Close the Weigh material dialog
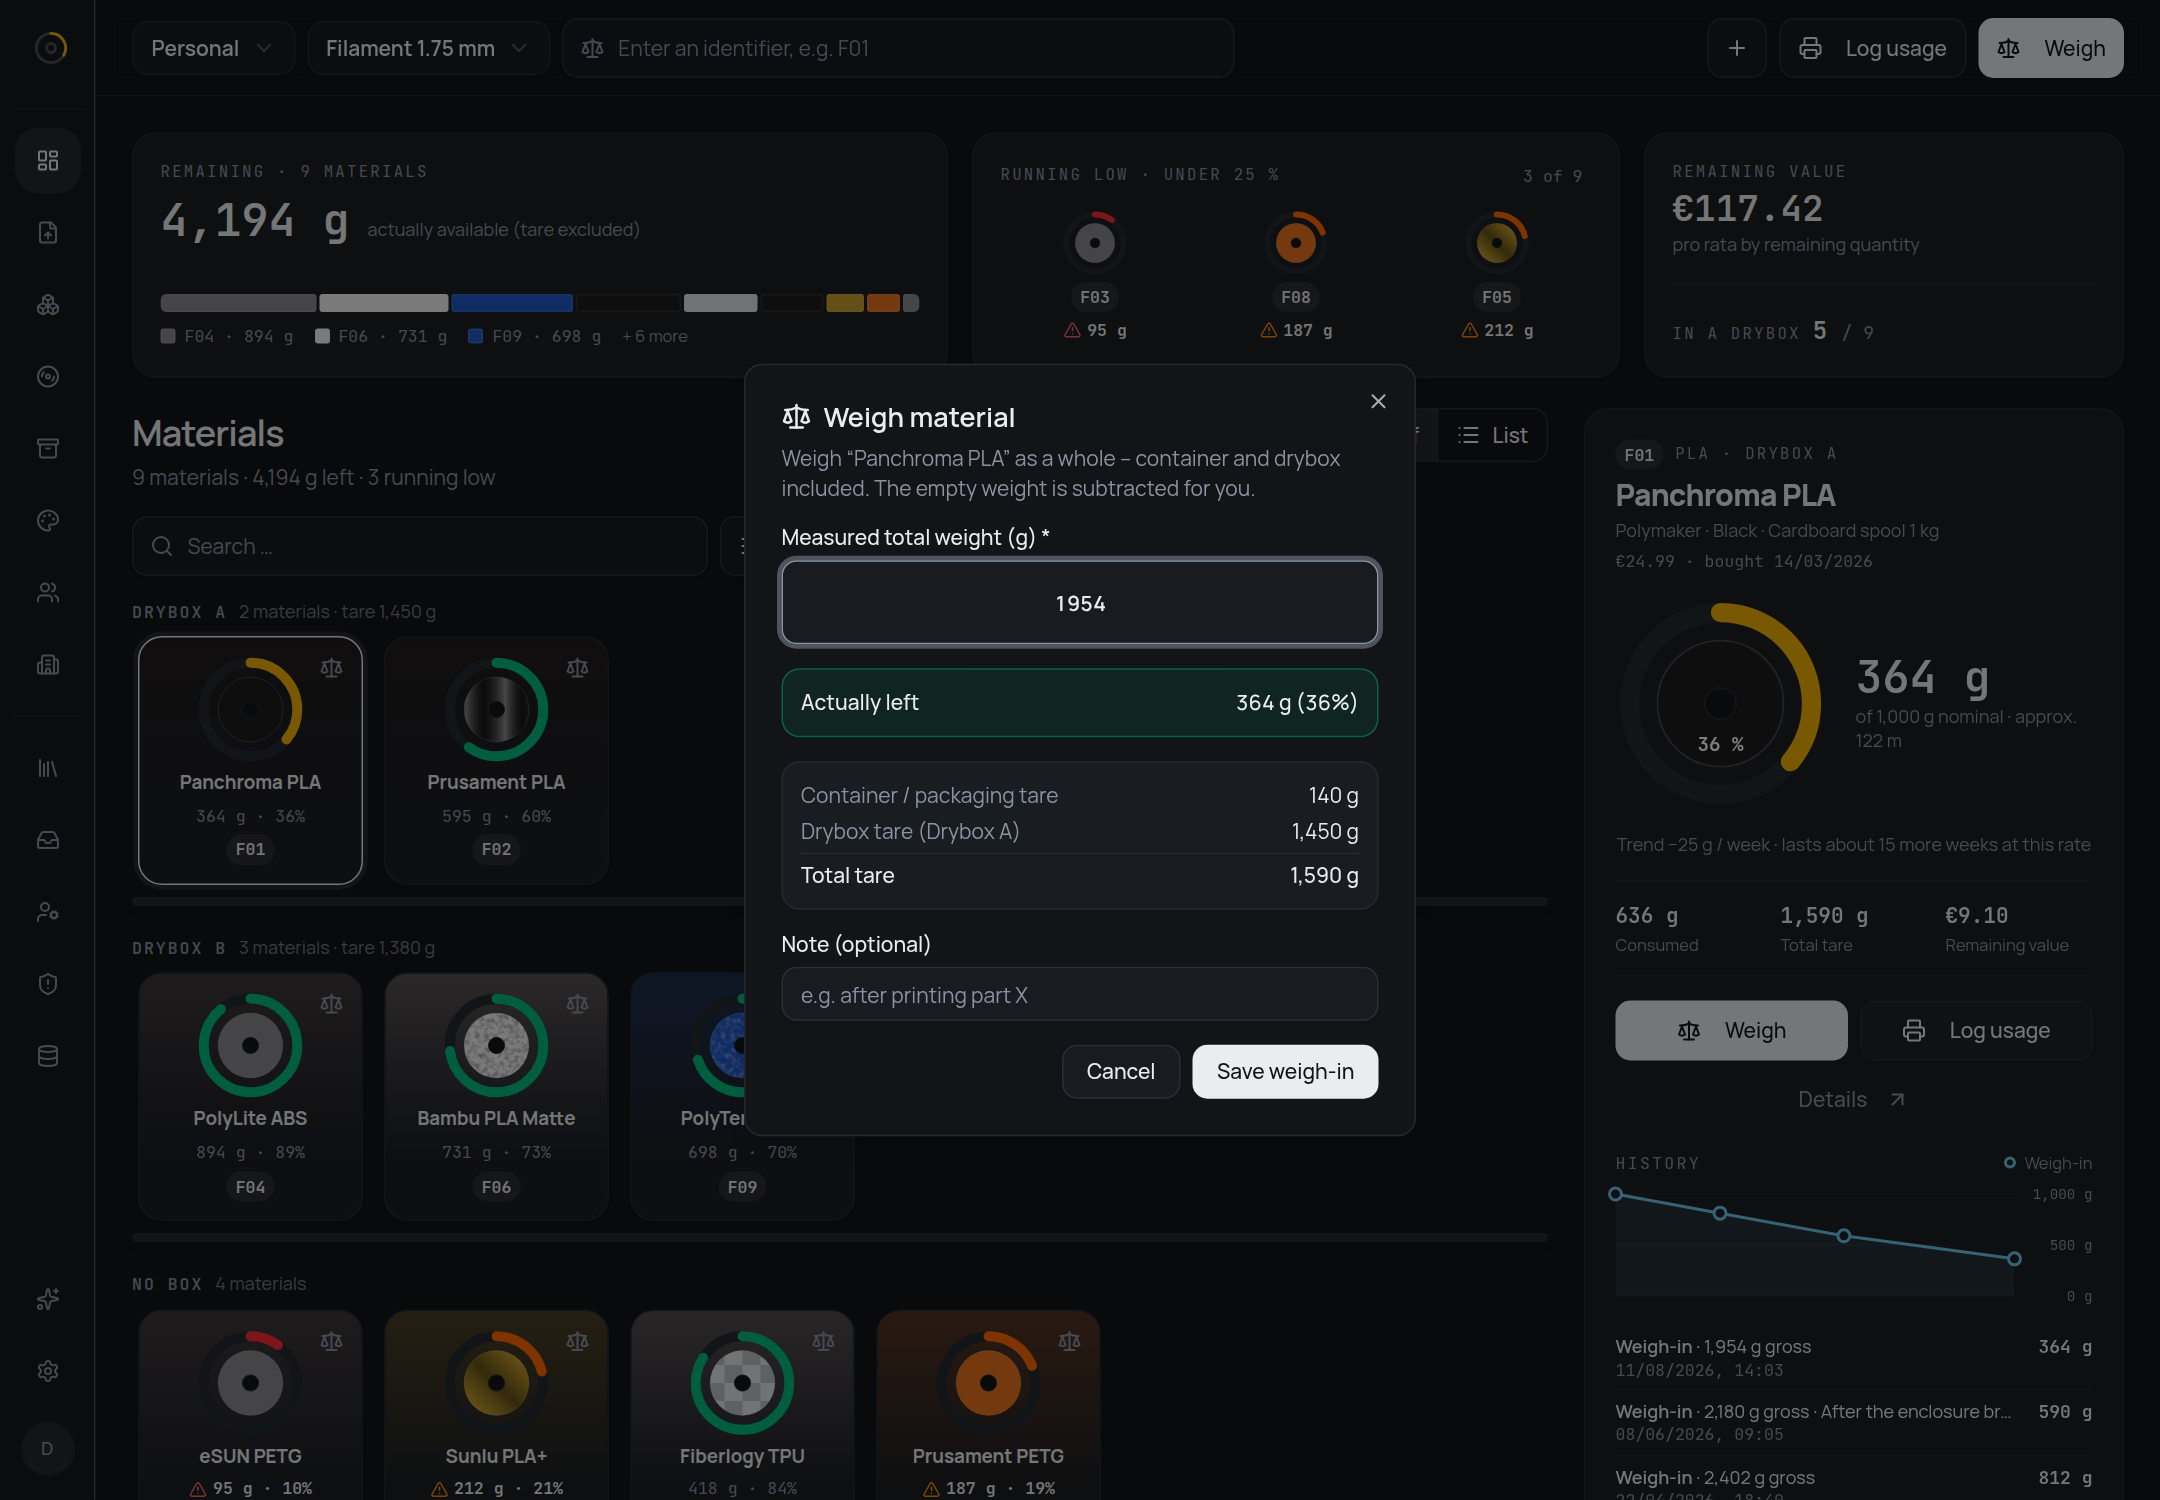Viewport: 2160px width, 1500px height. [1378, 401]
